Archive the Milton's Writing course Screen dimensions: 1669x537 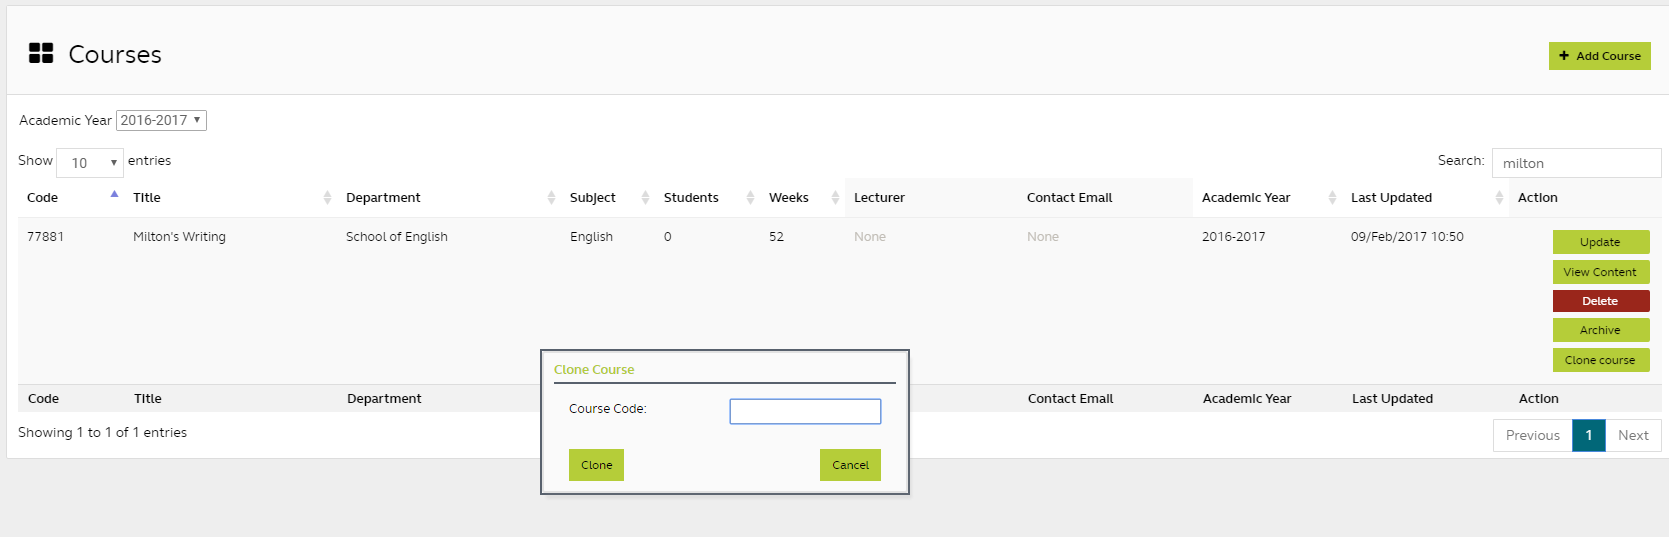click(x=1600, y=330)
